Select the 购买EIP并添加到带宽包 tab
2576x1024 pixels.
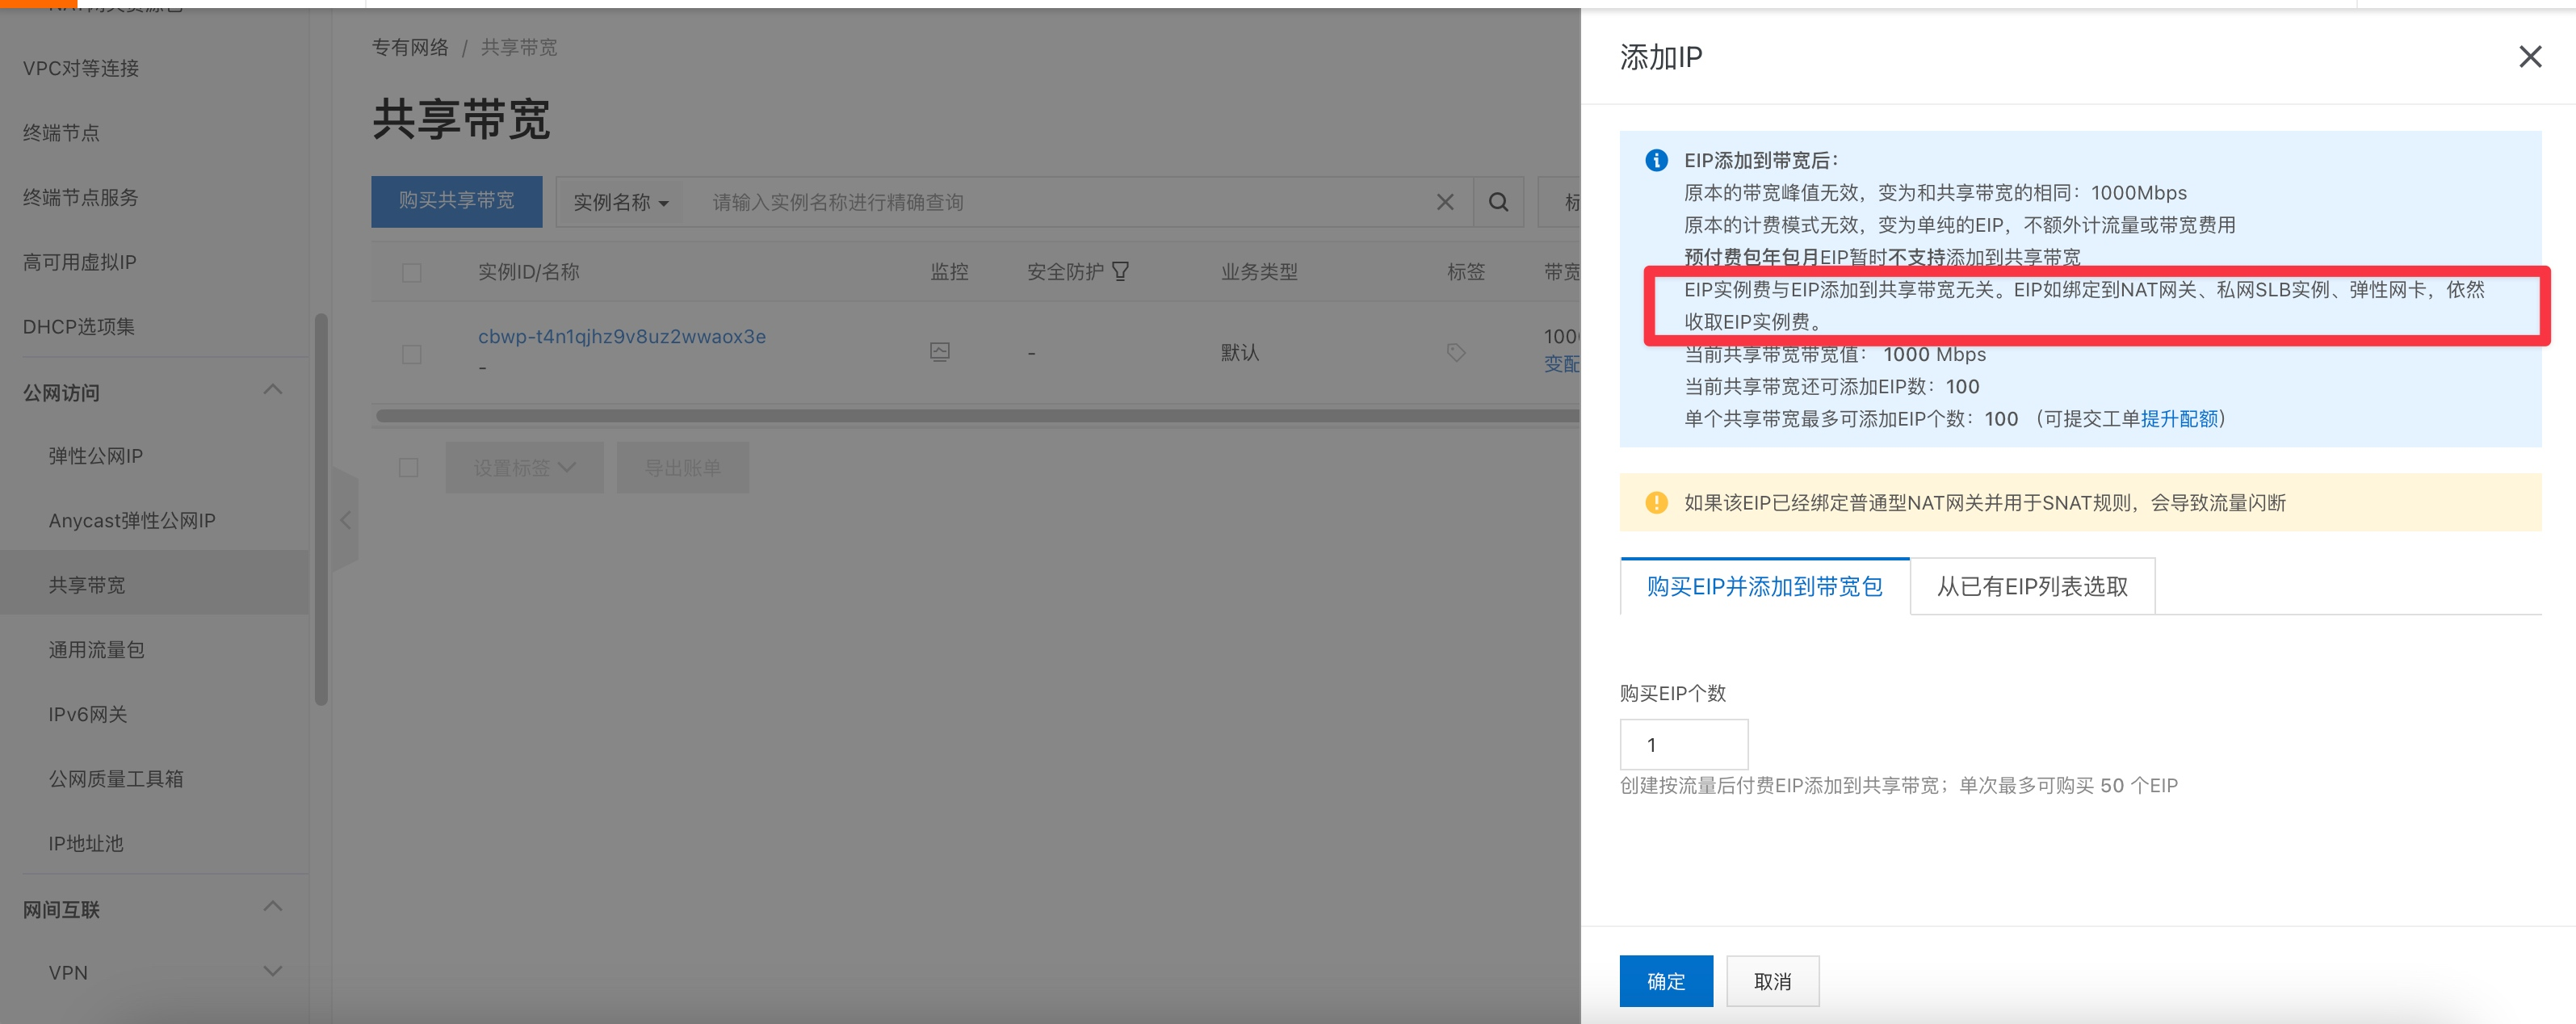click(1764, 587)
